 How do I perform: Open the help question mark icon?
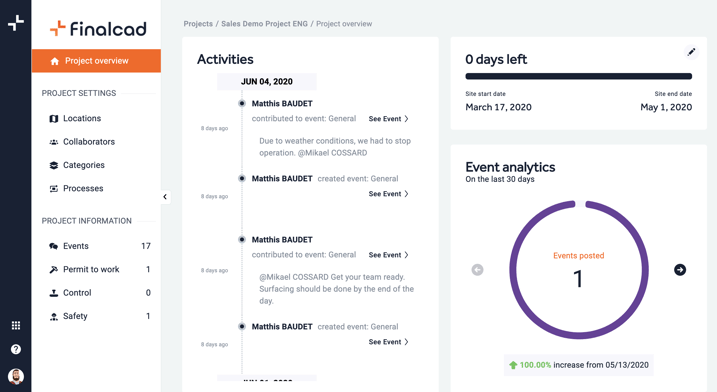click(16, 349)
